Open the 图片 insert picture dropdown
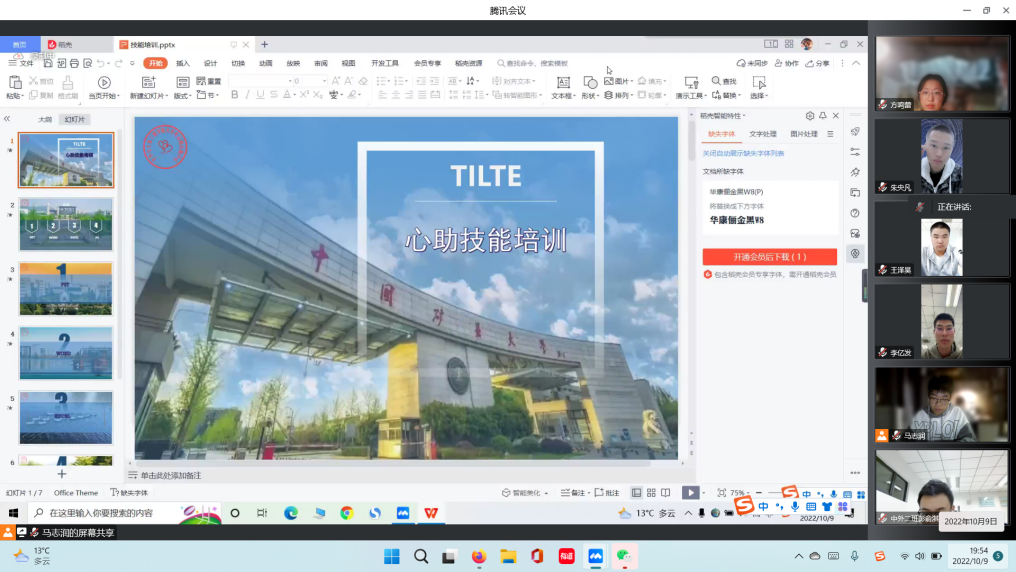The width and height of the screenshot is (1016, 572). tap(622, 81)
